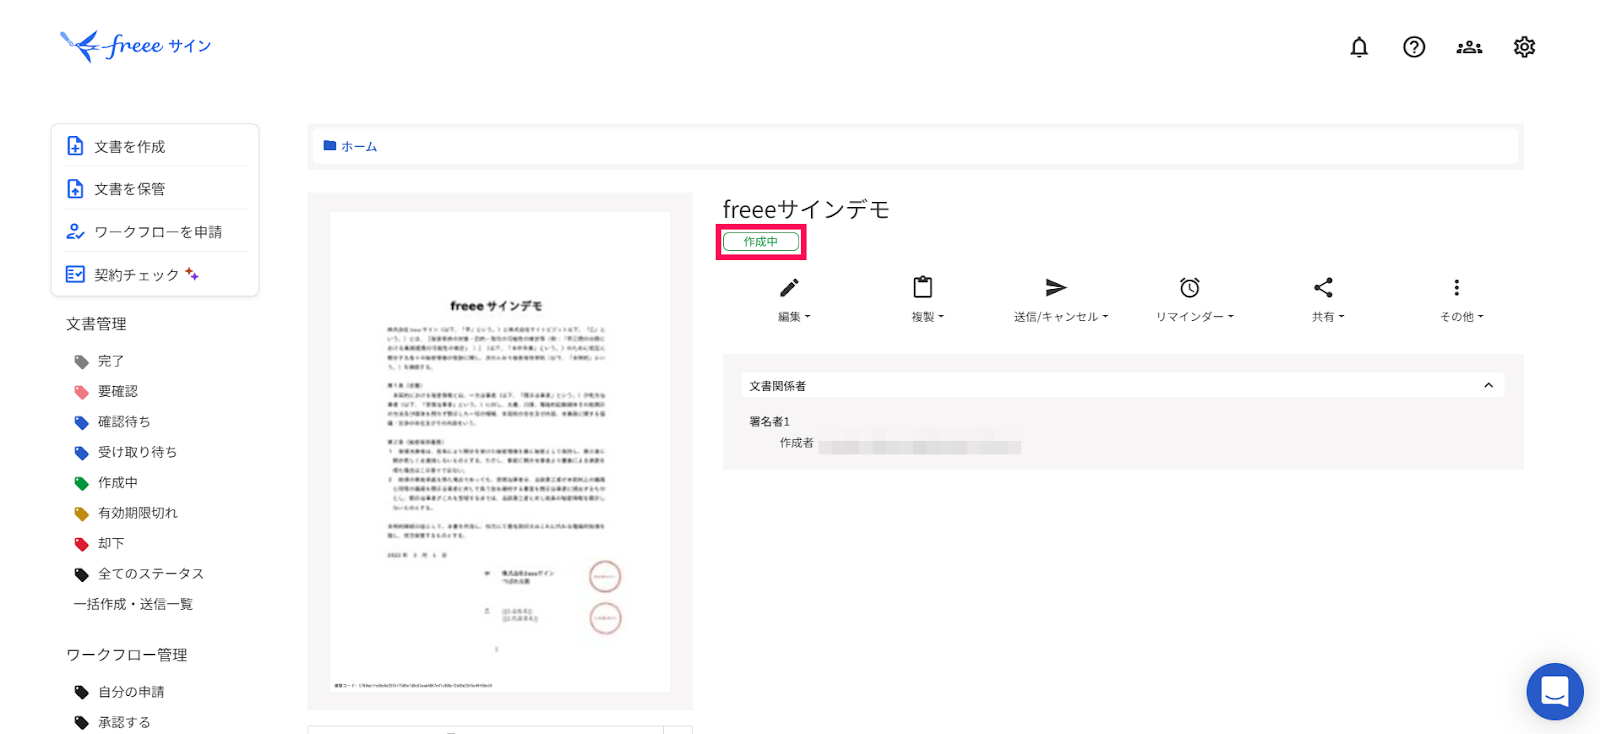Image resolution: width=1600 pixels, height=734 pixels.
Task: Click the tag icon beside 自分の申請
Action: pos(82,692)
